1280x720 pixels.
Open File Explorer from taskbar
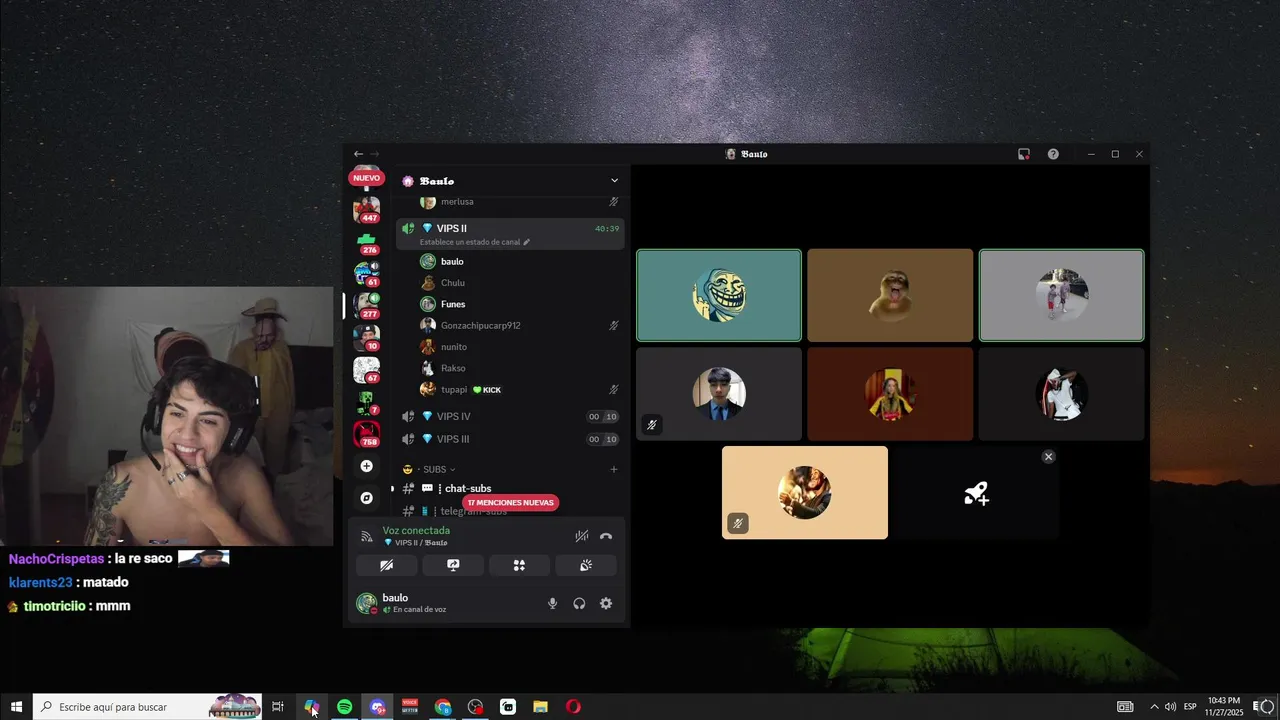point(540,707)
